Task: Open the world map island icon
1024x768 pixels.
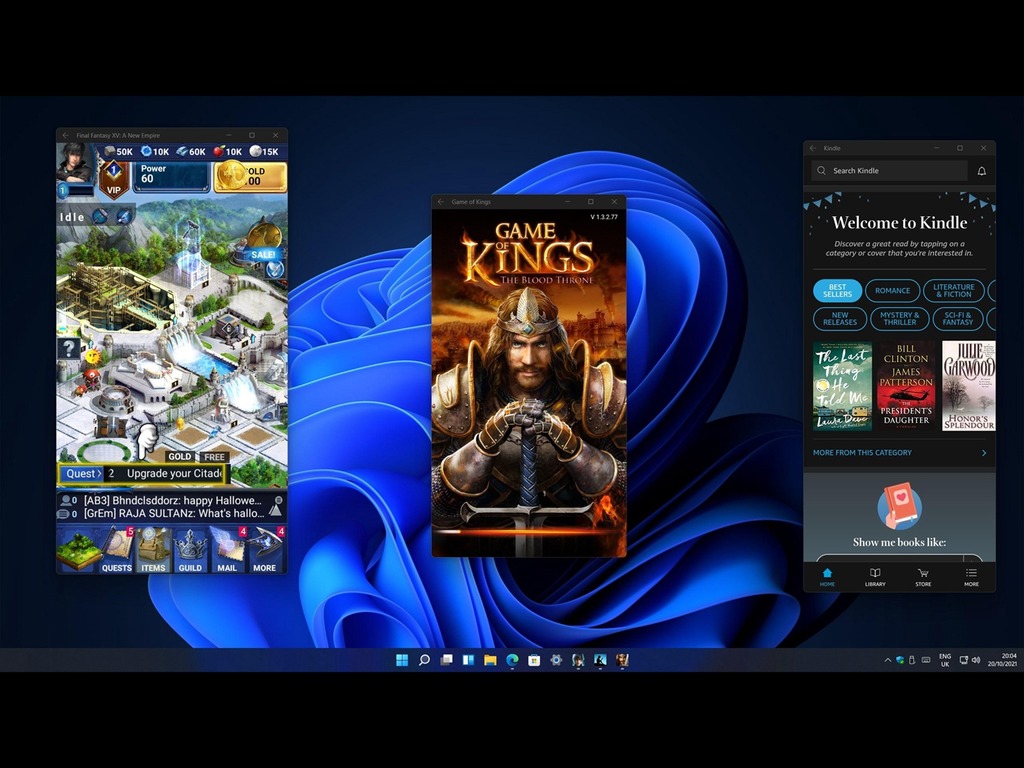Action: coord(78,550)
